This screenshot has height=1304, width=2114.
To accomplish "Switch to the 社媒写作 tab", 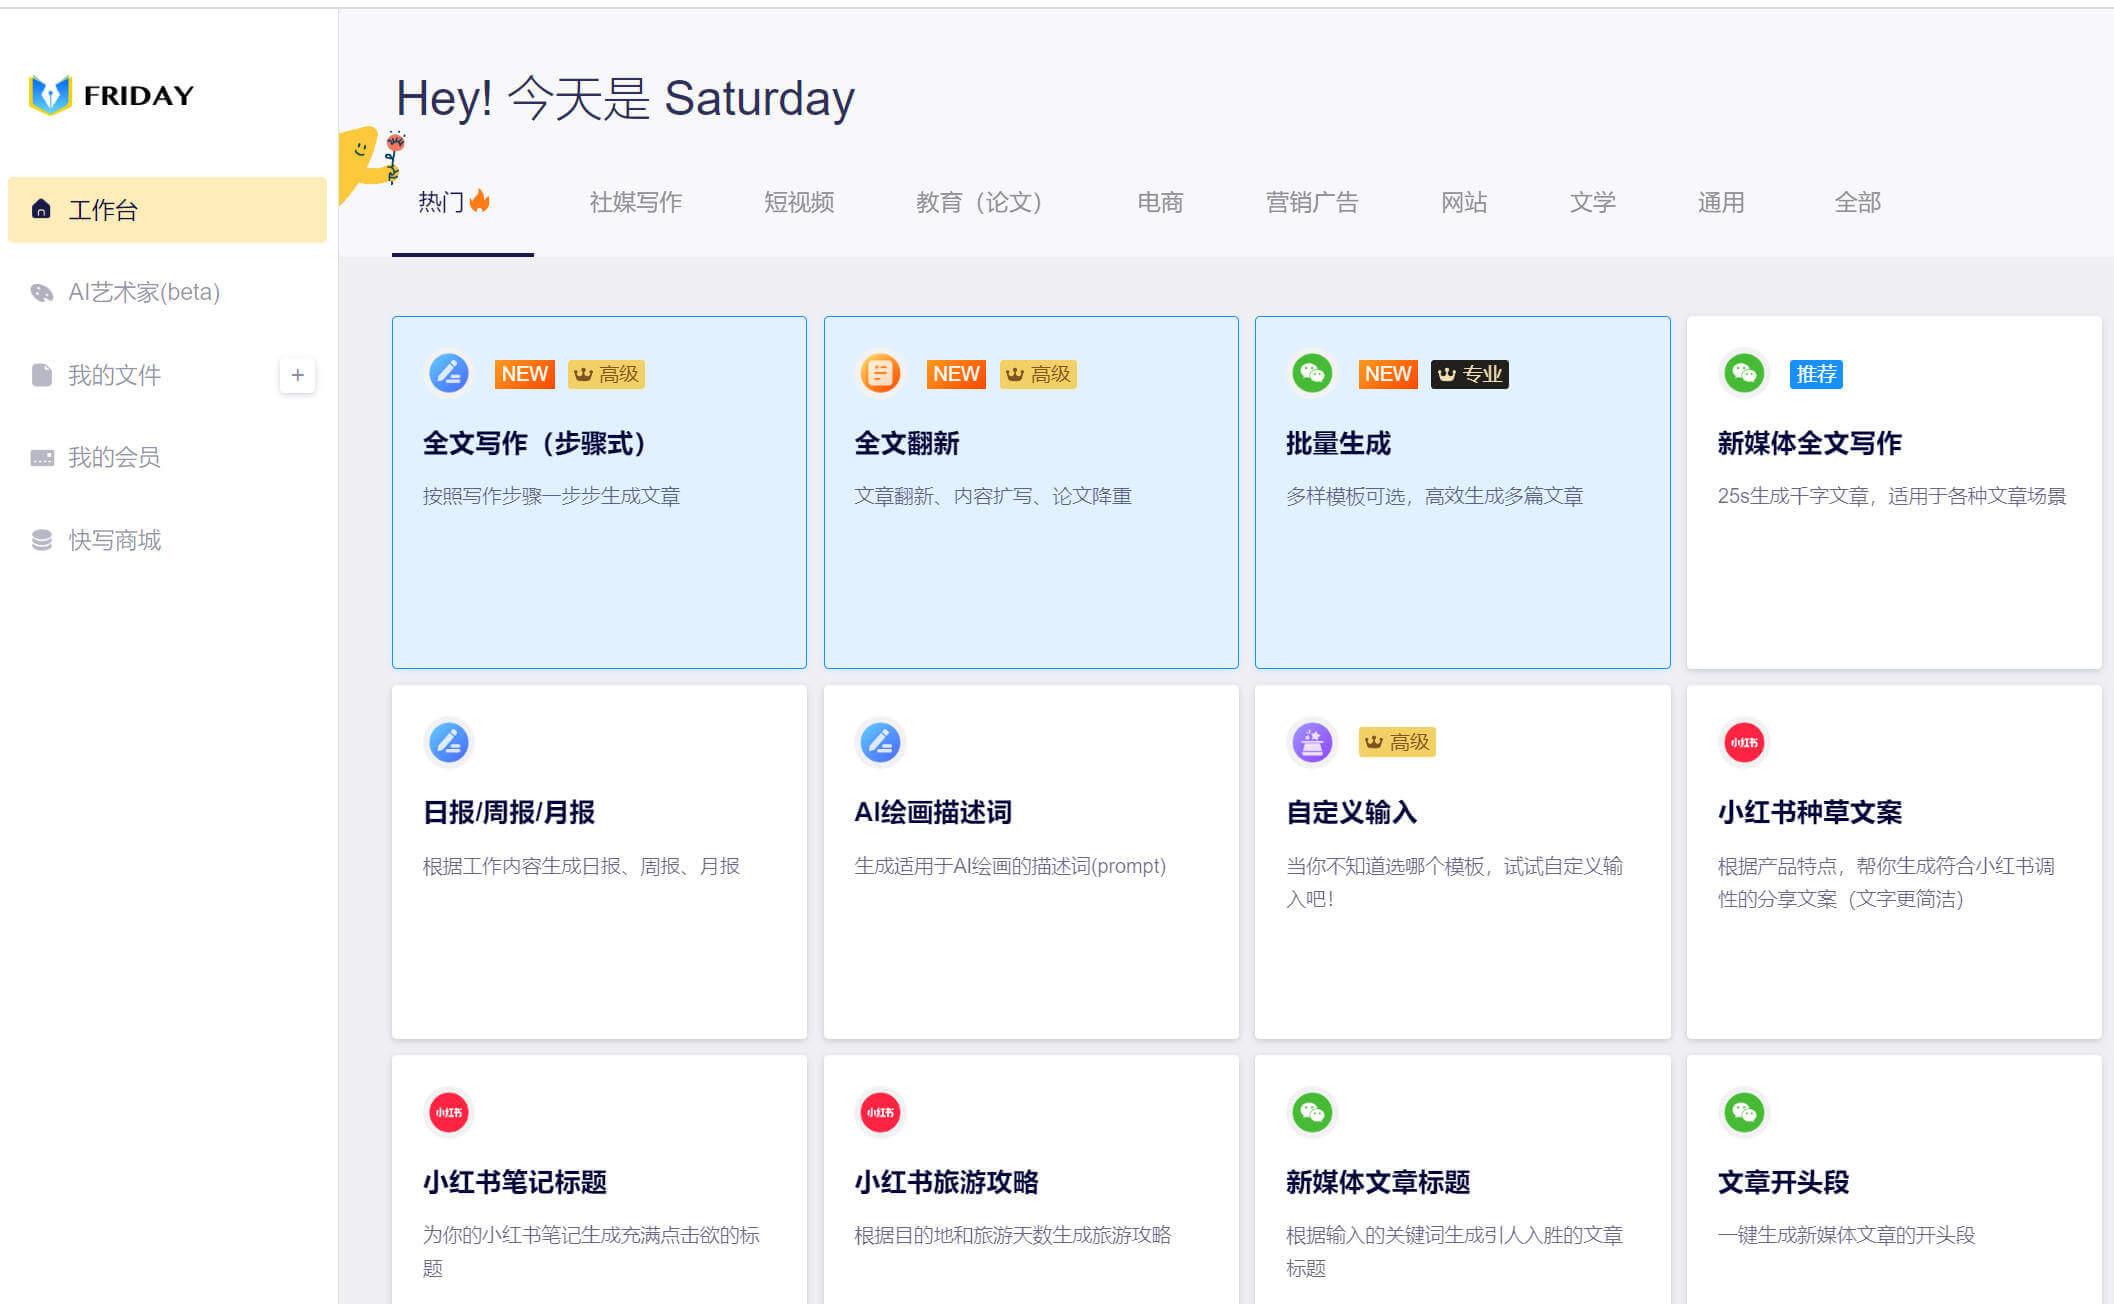I will (x=635, y=203).
